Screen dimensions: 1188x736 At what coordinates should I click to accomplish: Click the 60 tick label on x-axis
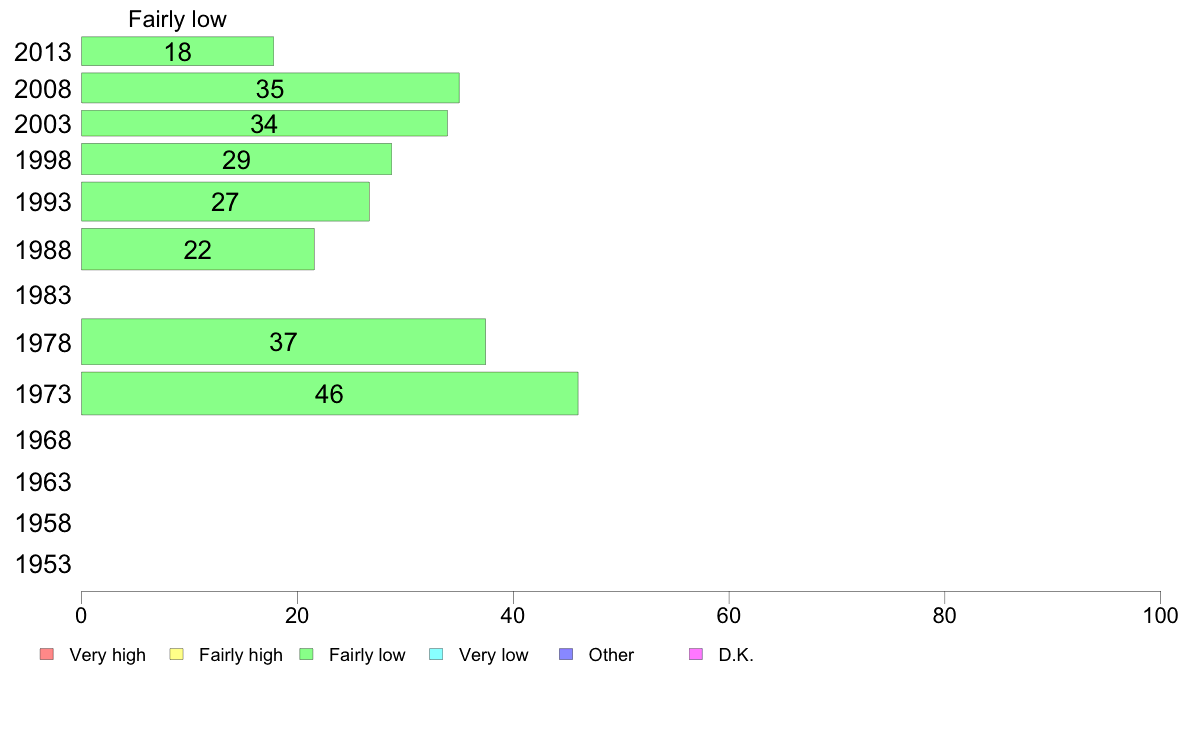click(x=728, y=615)
